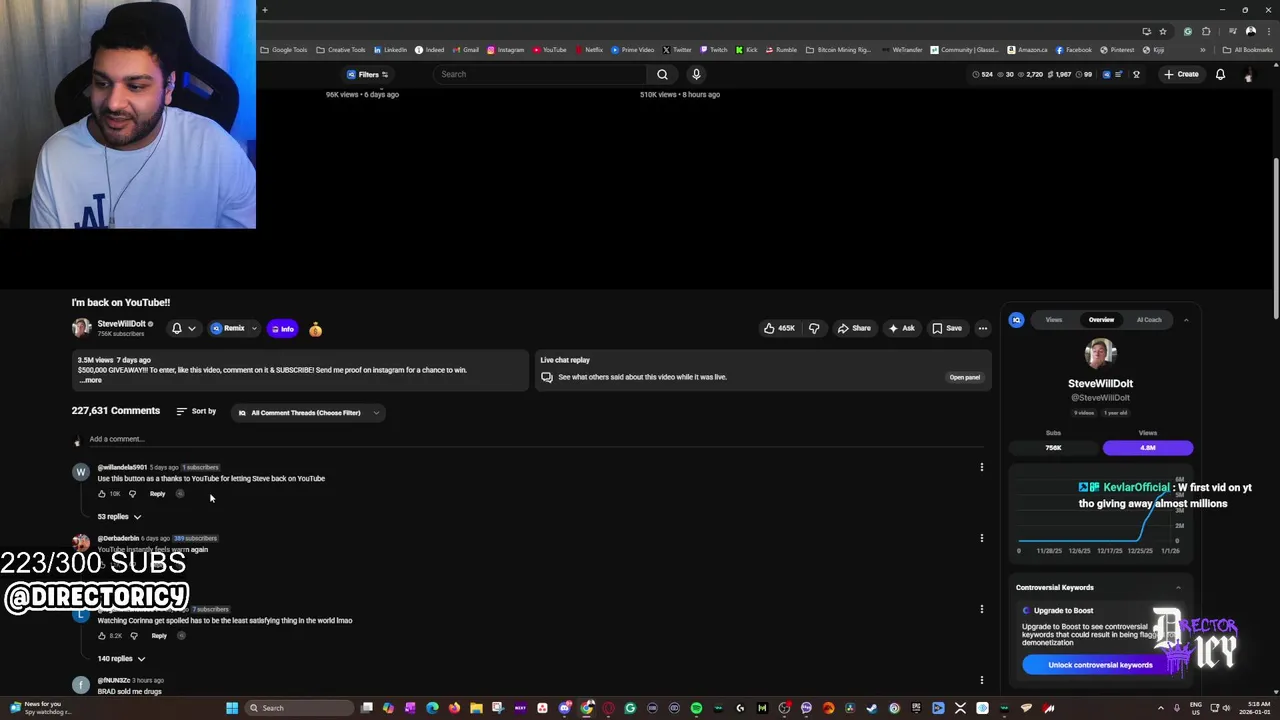Open Spotify from the taskbar
This screenshot has width=1280, height=720.
tap(696, 708)
